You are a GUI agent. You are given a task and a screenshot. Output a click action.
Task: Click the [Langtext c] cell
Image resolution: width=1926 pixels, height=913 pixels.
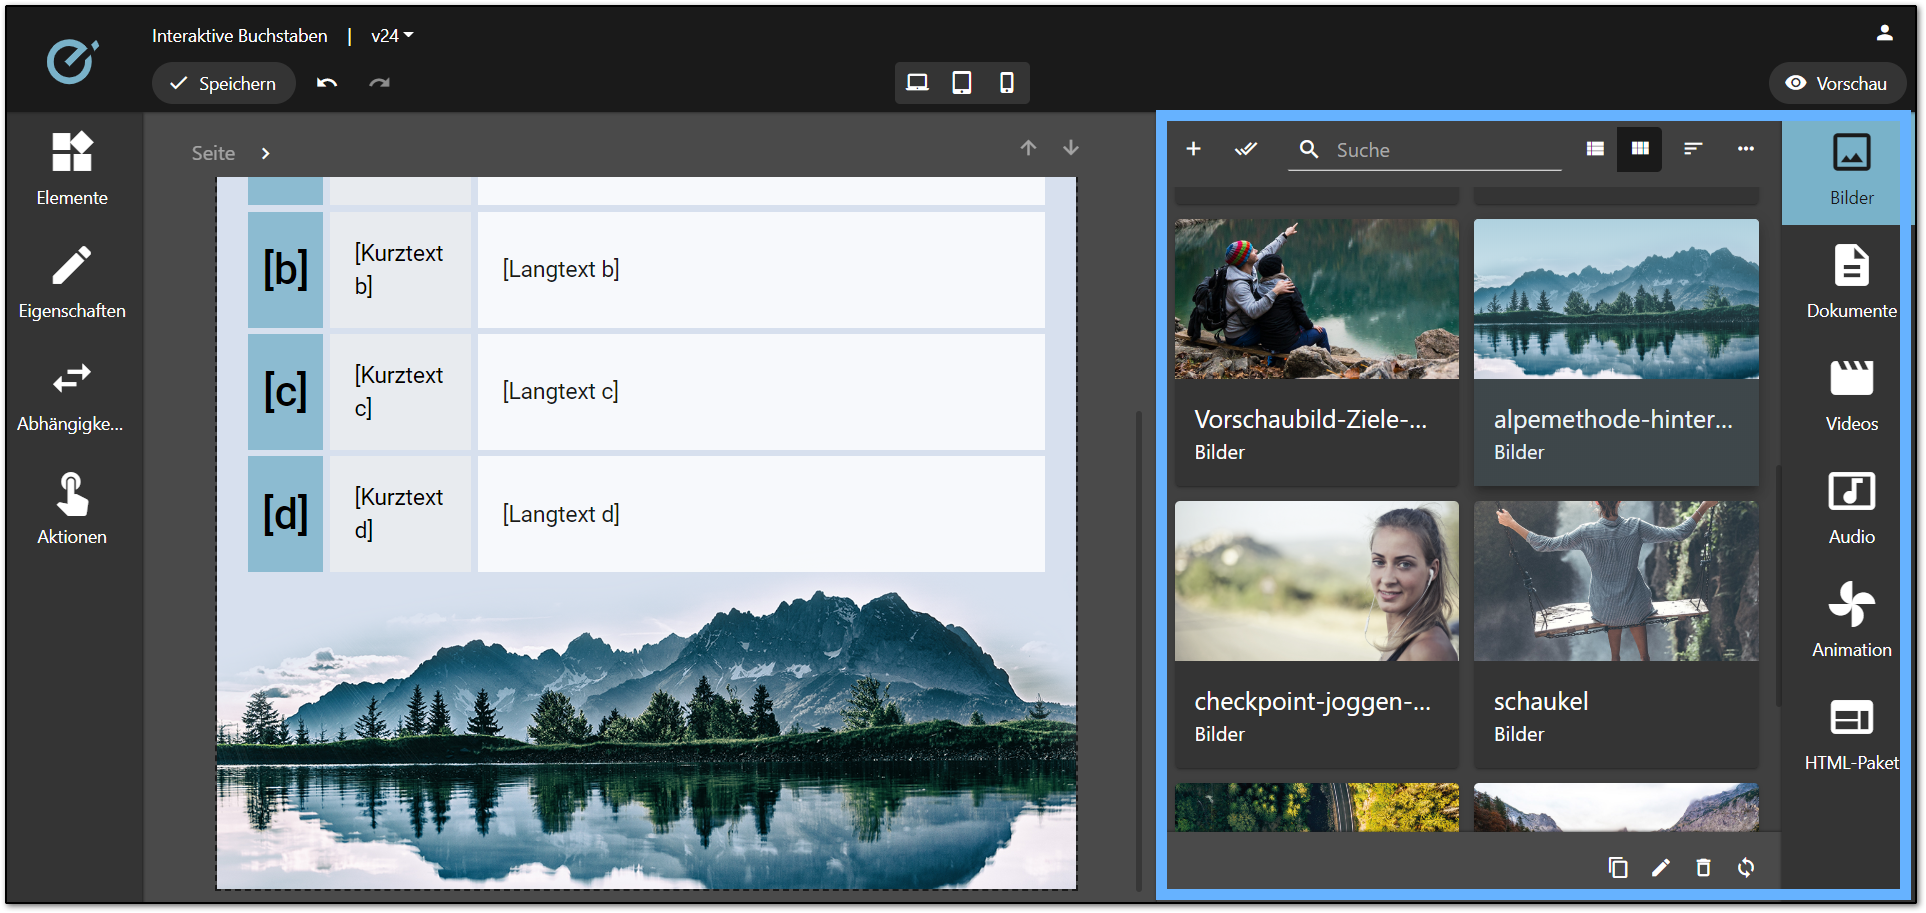click(x=761, y=391)
